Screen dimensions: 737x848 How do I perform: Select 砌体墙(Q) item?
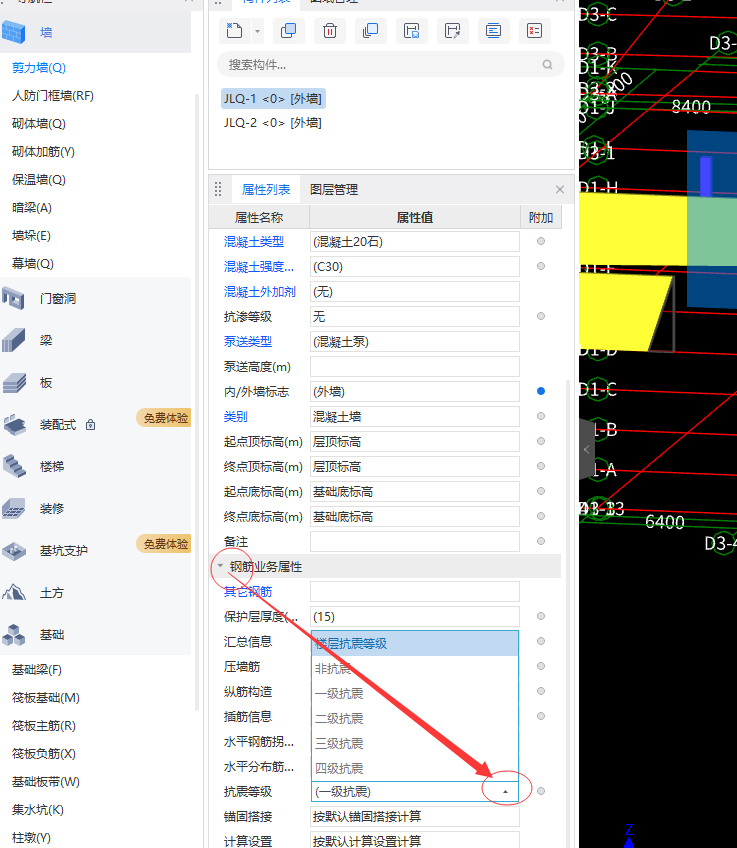tap(39, 124)
